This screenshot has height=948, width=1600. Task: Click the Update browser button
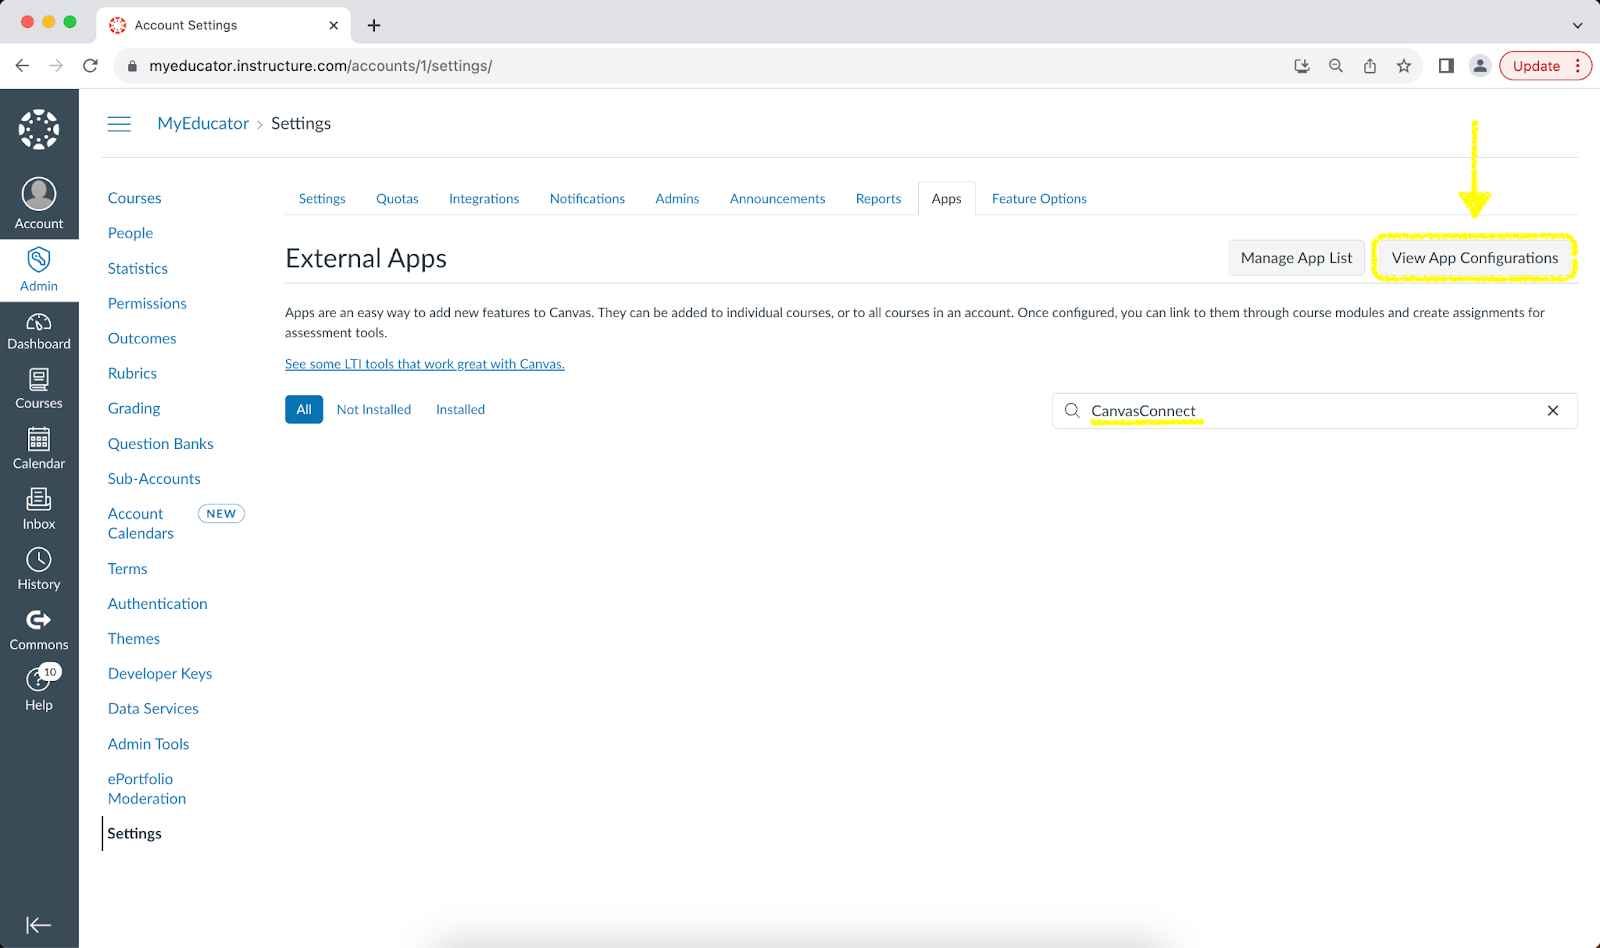(x=1545, y=66)
